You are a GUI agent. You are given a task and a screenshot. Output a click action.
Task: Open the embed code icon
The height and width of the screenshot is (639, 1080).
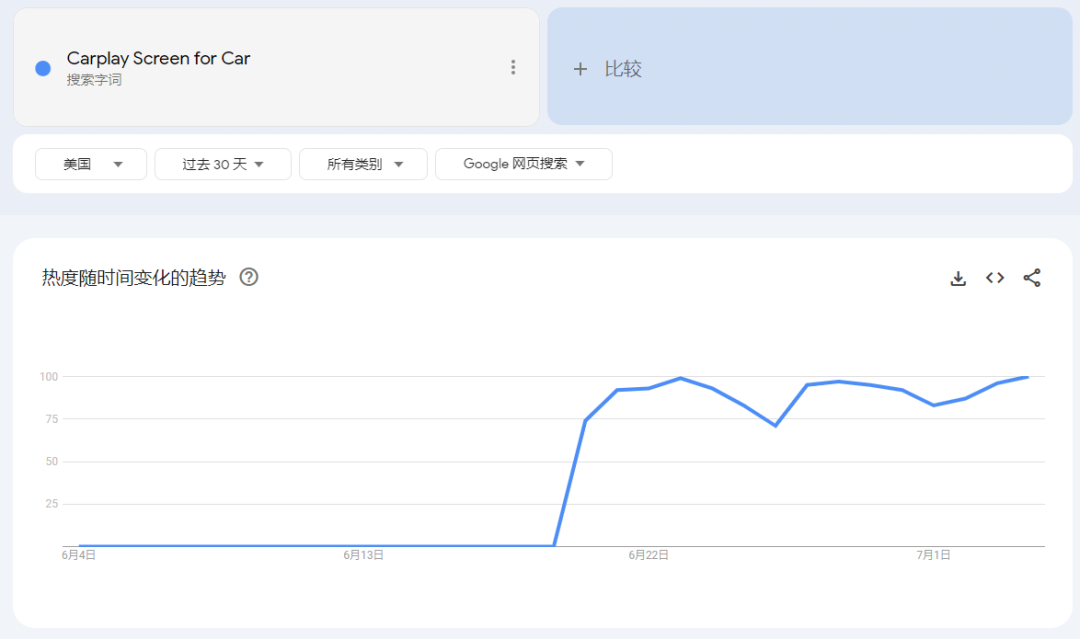(995, 278)
